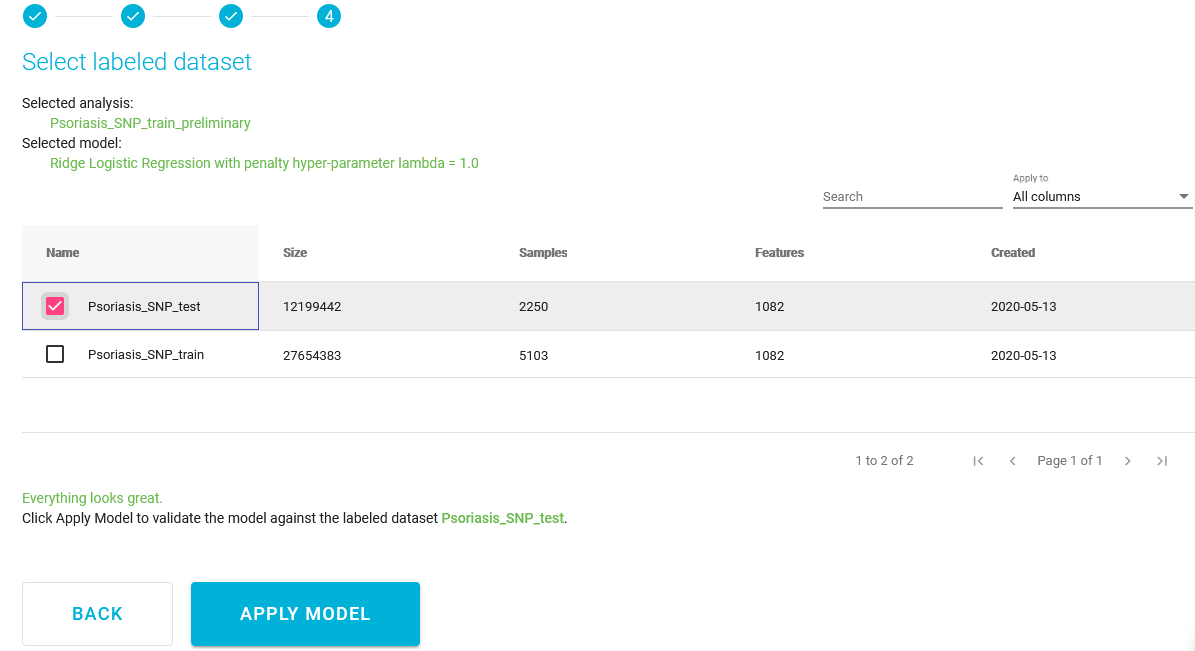The width and height of the screenshot is (1195, 651).
Task: Go to previous page of table
Action: click(1012, 460)
